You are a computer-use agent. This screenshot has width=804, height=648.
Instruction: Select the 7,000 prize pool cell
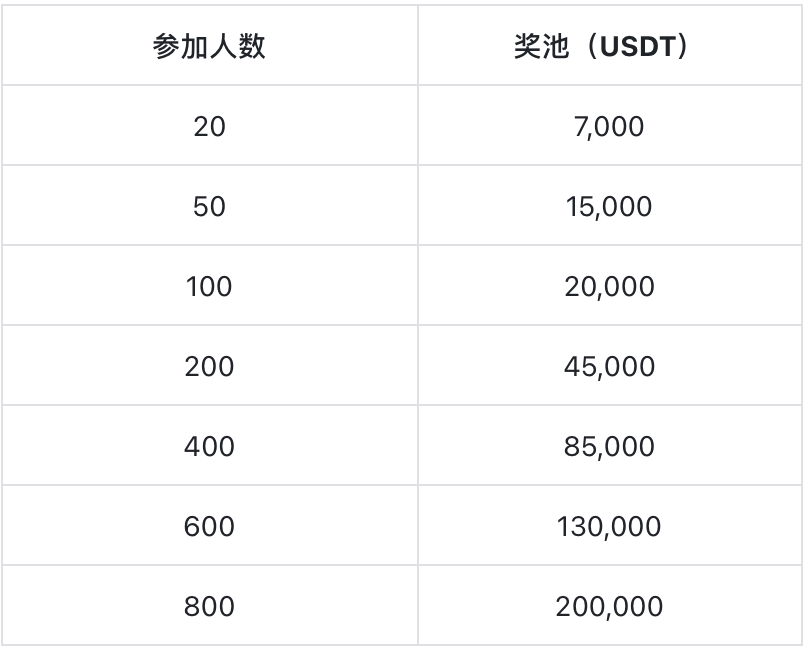click(609, 126)
